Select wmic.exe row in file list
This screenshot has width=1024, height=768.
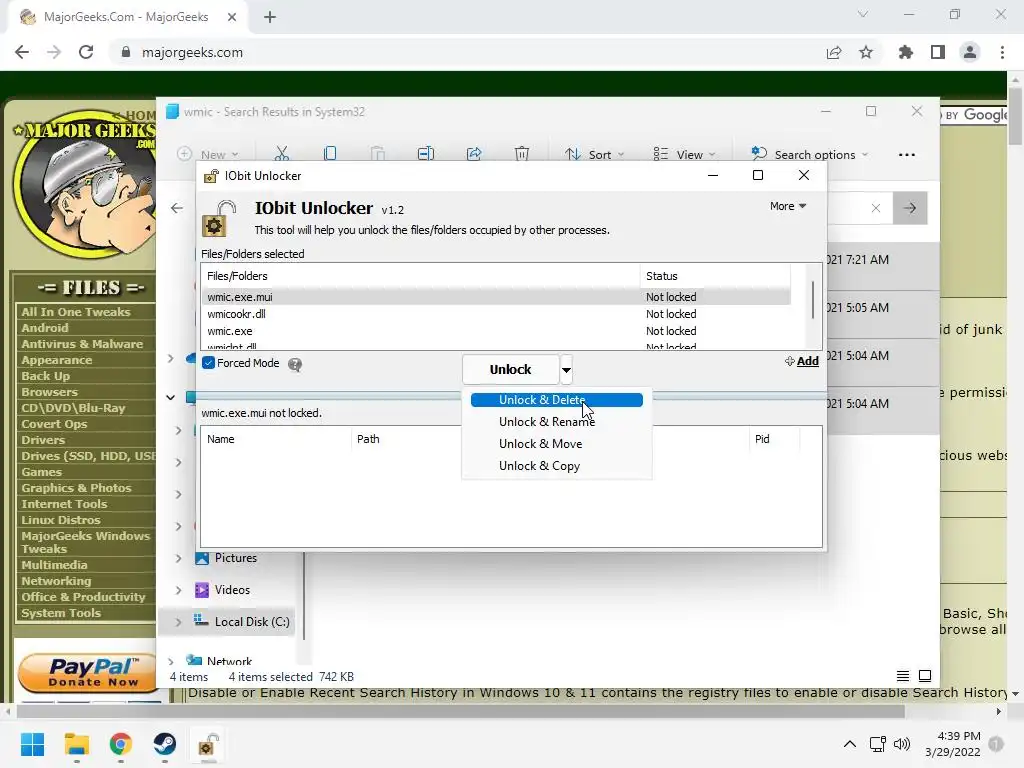[496, 331]
